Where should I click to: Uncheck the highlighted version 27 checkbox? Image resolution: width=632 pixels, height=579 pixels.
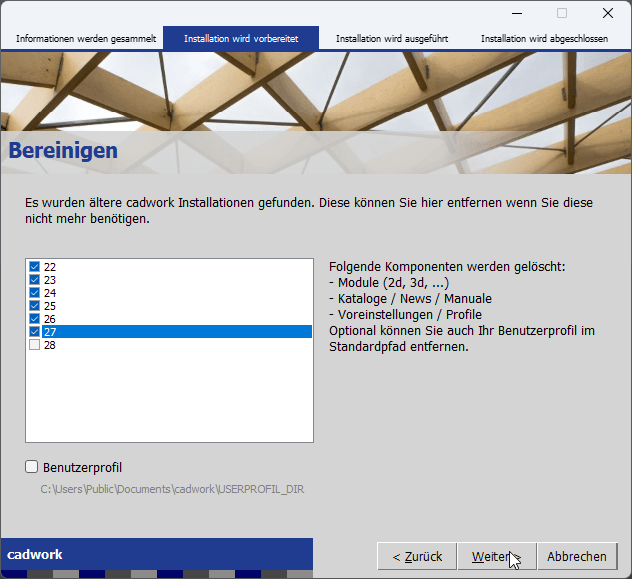35,332
